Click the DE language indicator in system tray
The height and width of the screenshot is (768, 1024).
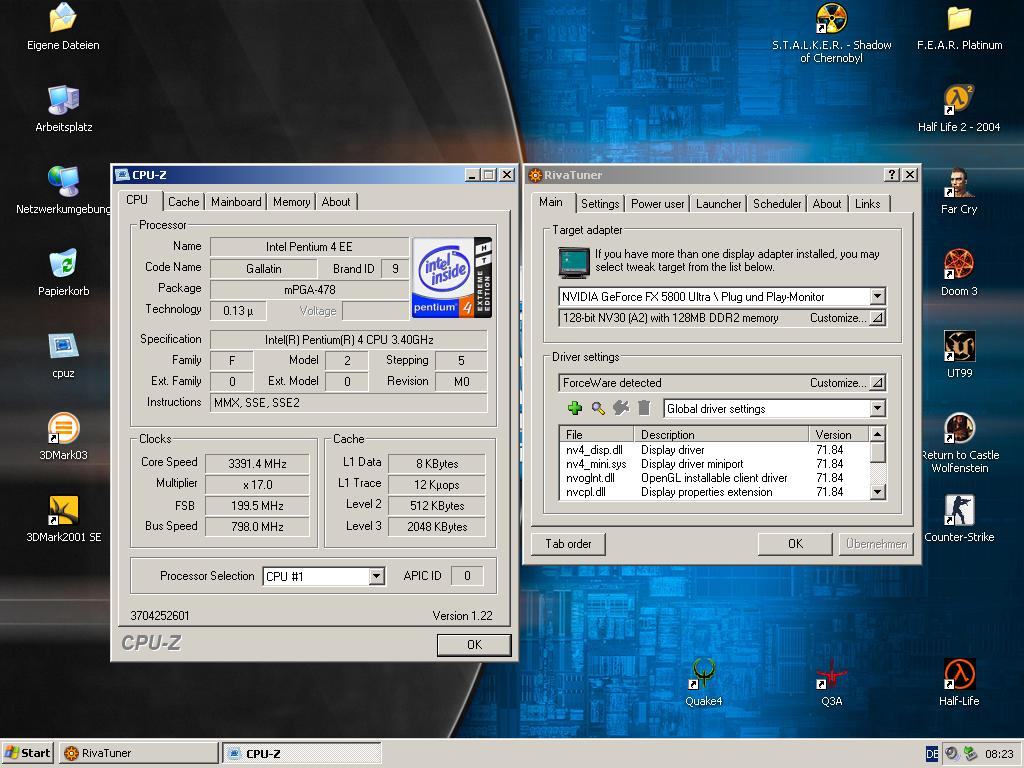click(x=932, y=754)
